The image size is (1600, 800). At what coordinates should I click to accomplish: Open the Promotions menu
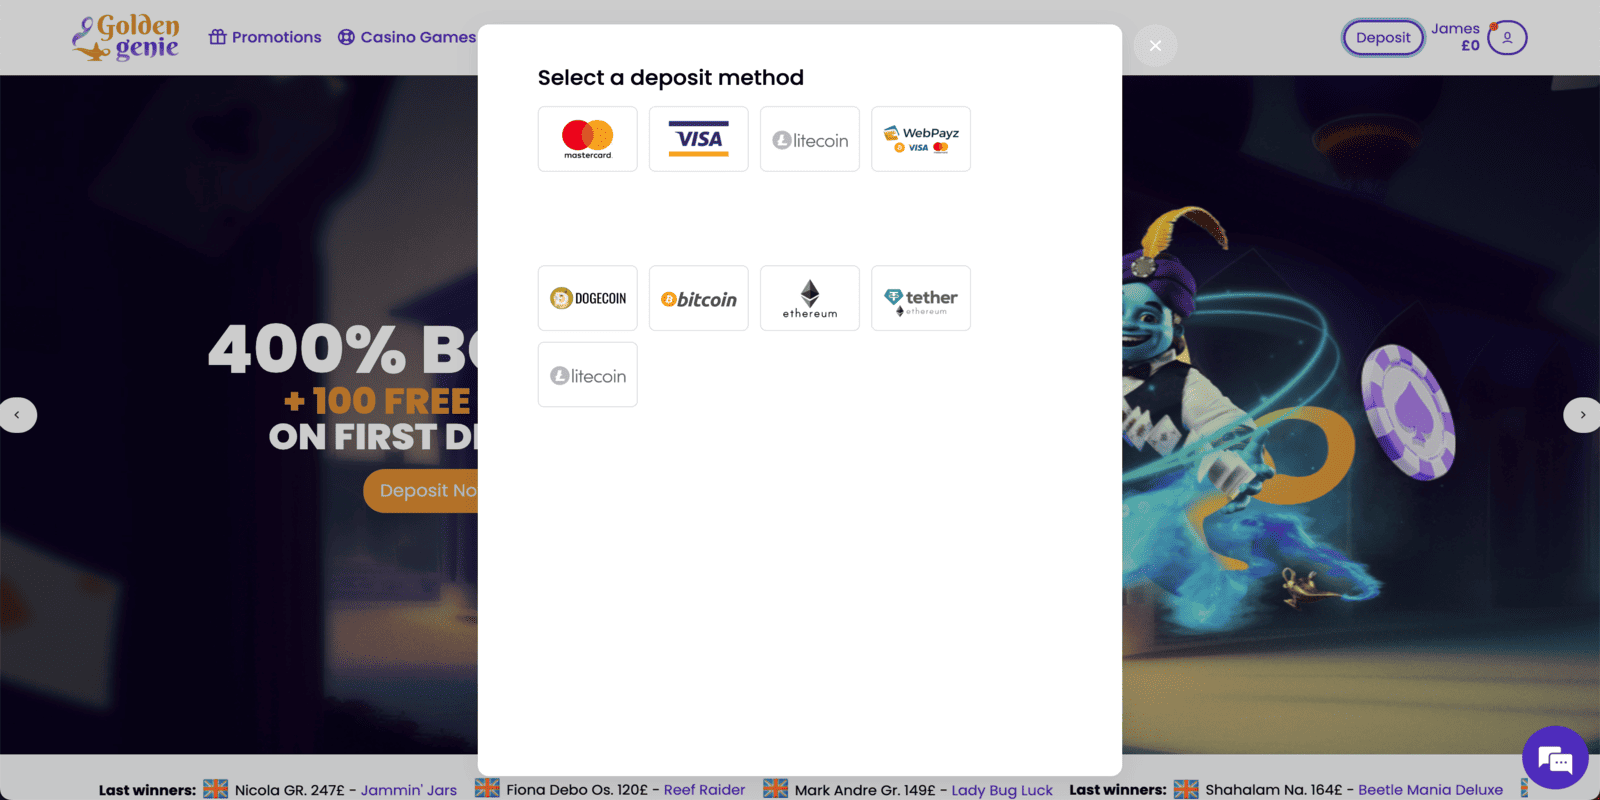265,37
